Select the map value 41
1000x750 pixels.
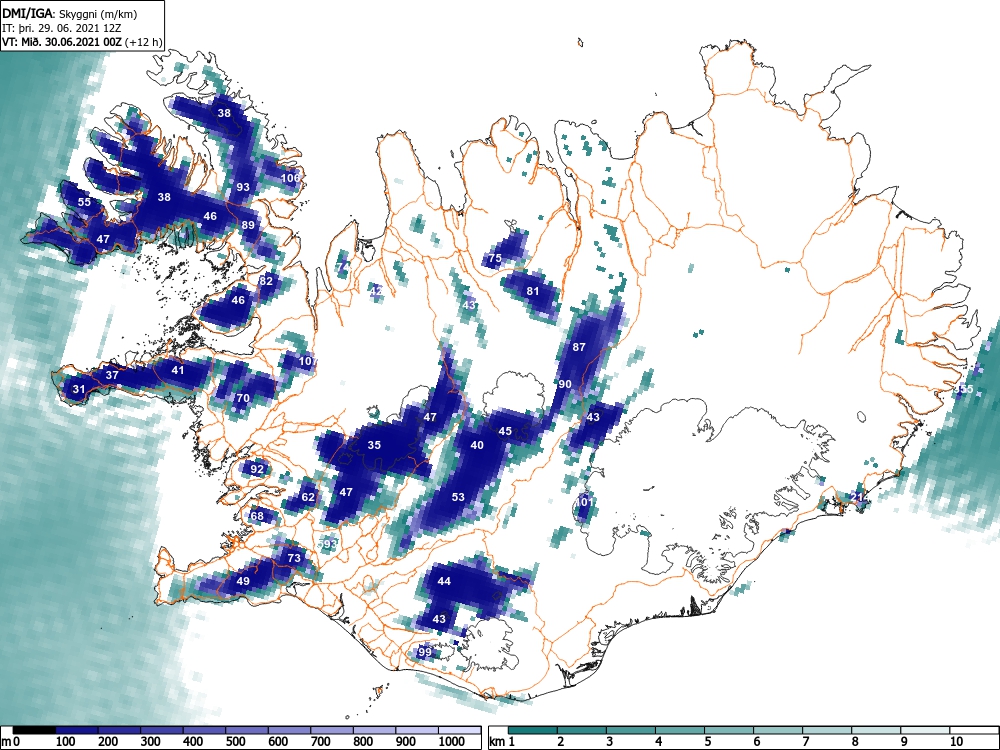(x=177, y=371)
